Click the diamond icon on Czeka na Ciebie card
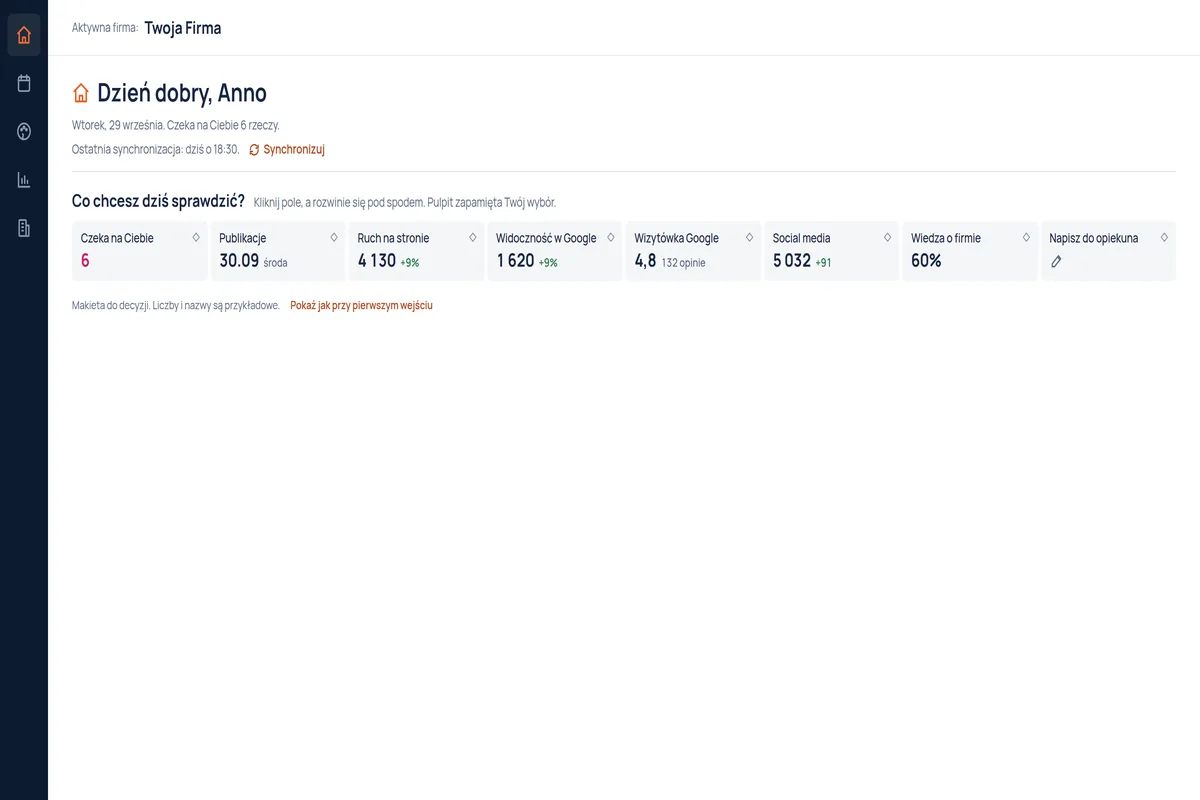 click(x=196, y=238)
